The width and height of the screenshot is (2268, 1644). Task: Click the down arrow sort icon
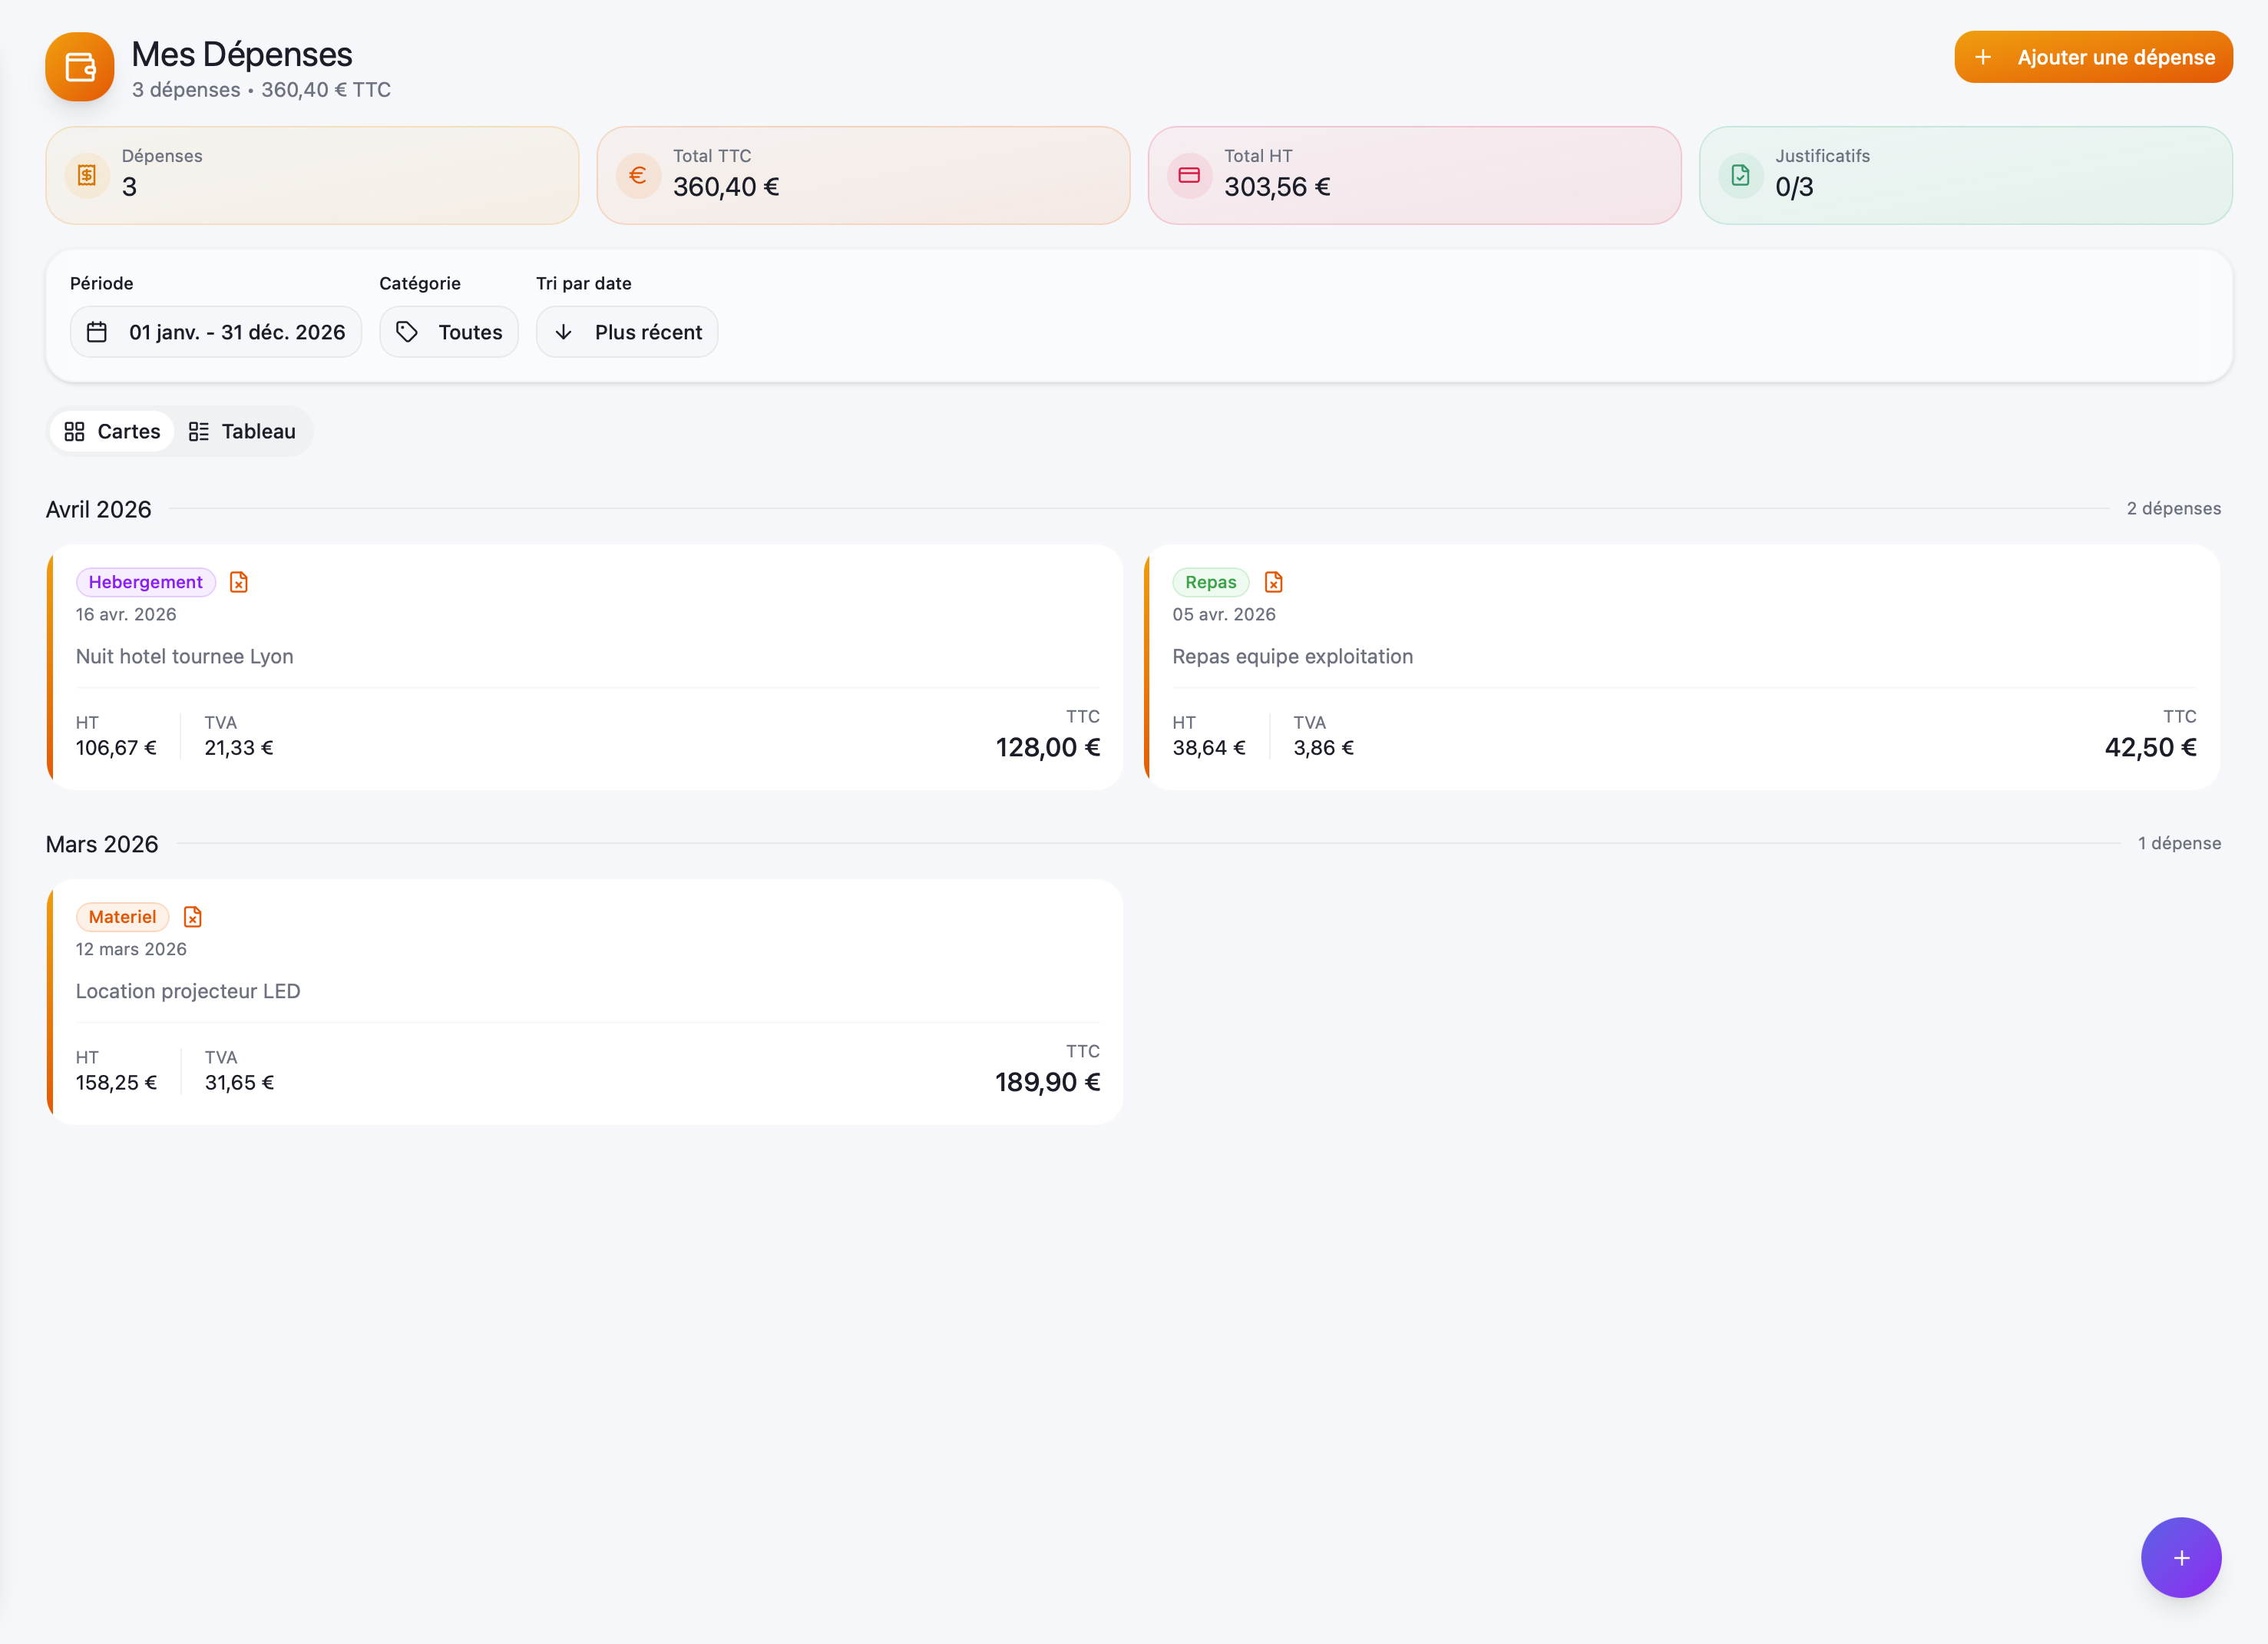coord(563,332)
